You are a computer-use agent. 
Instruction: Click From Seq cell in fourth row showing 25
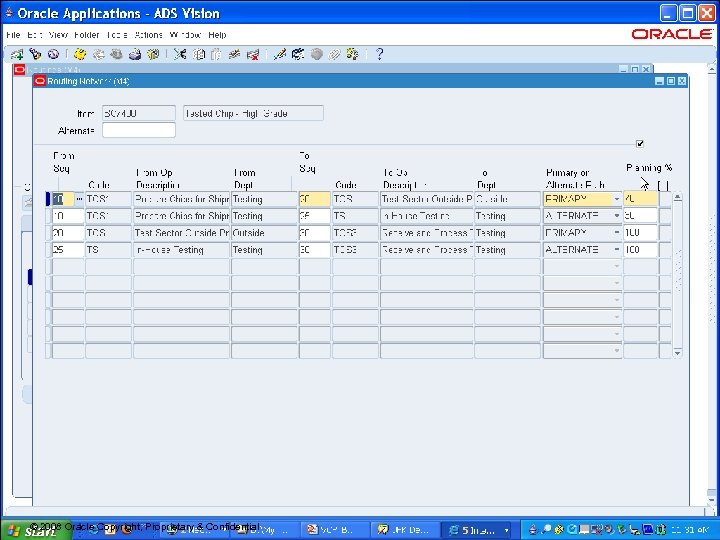coord(68,250)
